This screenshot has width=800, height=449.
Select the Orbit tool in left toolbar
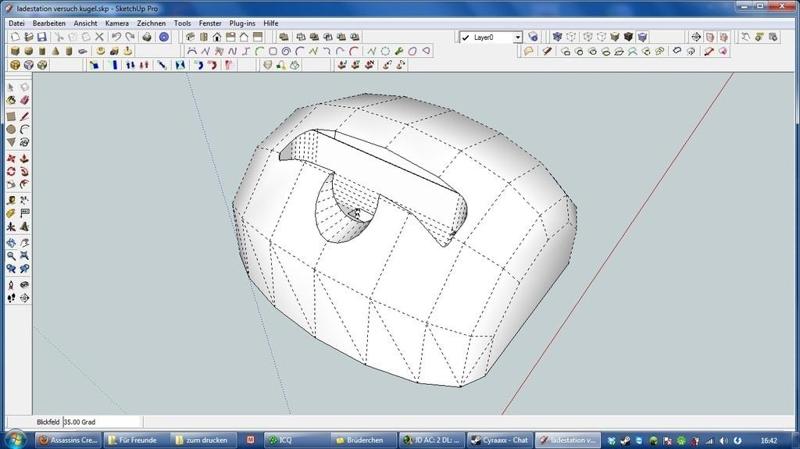point(11,242)
